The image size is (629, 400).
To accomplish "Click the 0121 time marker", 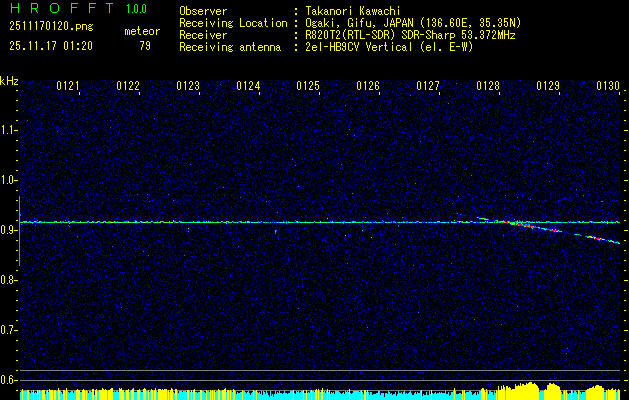I will point(68,86).
